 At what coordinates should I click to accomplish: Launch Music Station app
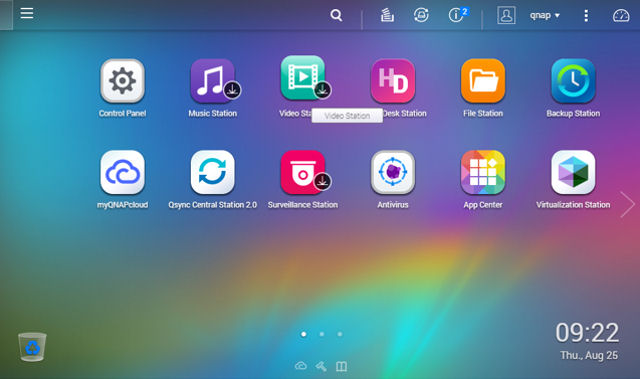[212, 81]
